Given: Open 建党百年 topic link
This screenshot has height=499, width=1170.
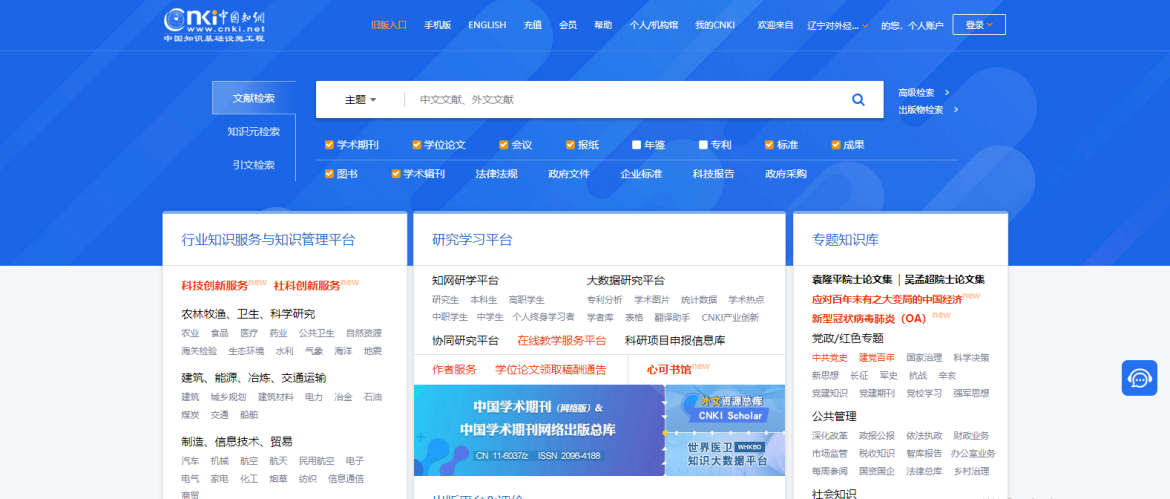Looking at the screenshot, I should (877, 357).
